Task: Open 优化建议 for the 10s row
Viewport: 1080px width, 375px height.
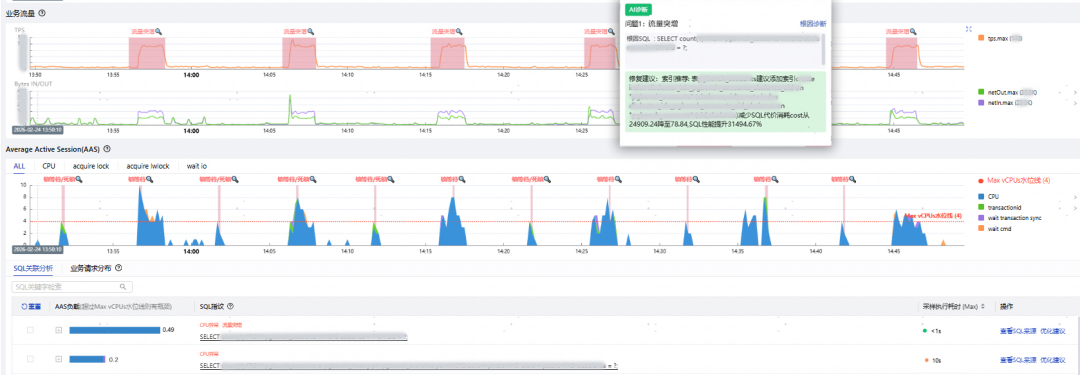Action: pos(1053,360)
